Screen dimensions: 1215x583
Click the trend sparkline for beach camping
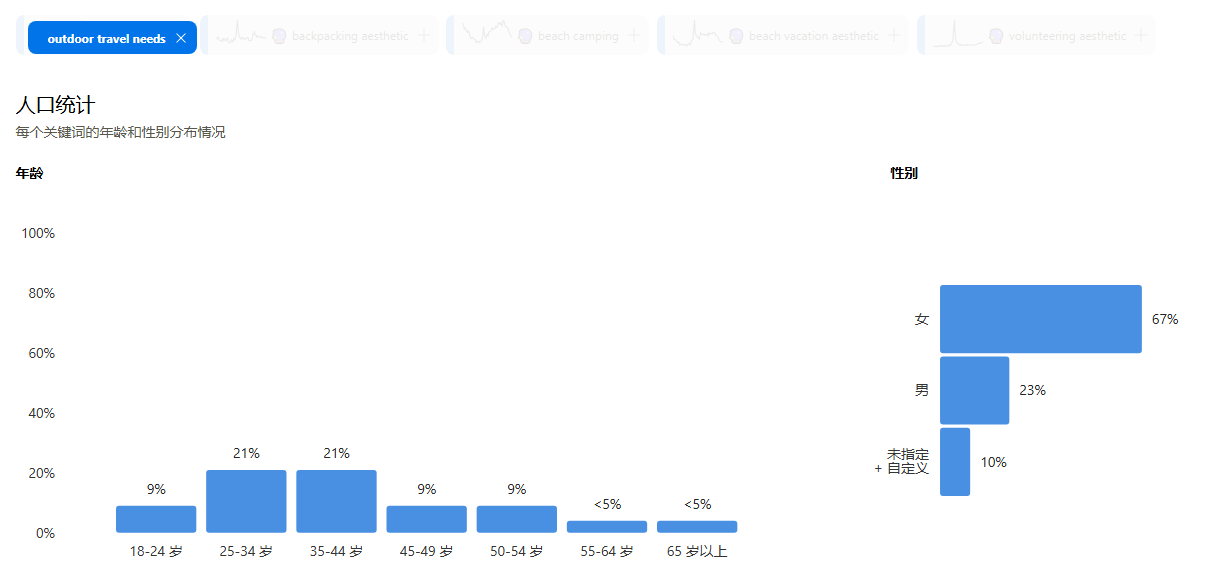pos(487,32)
